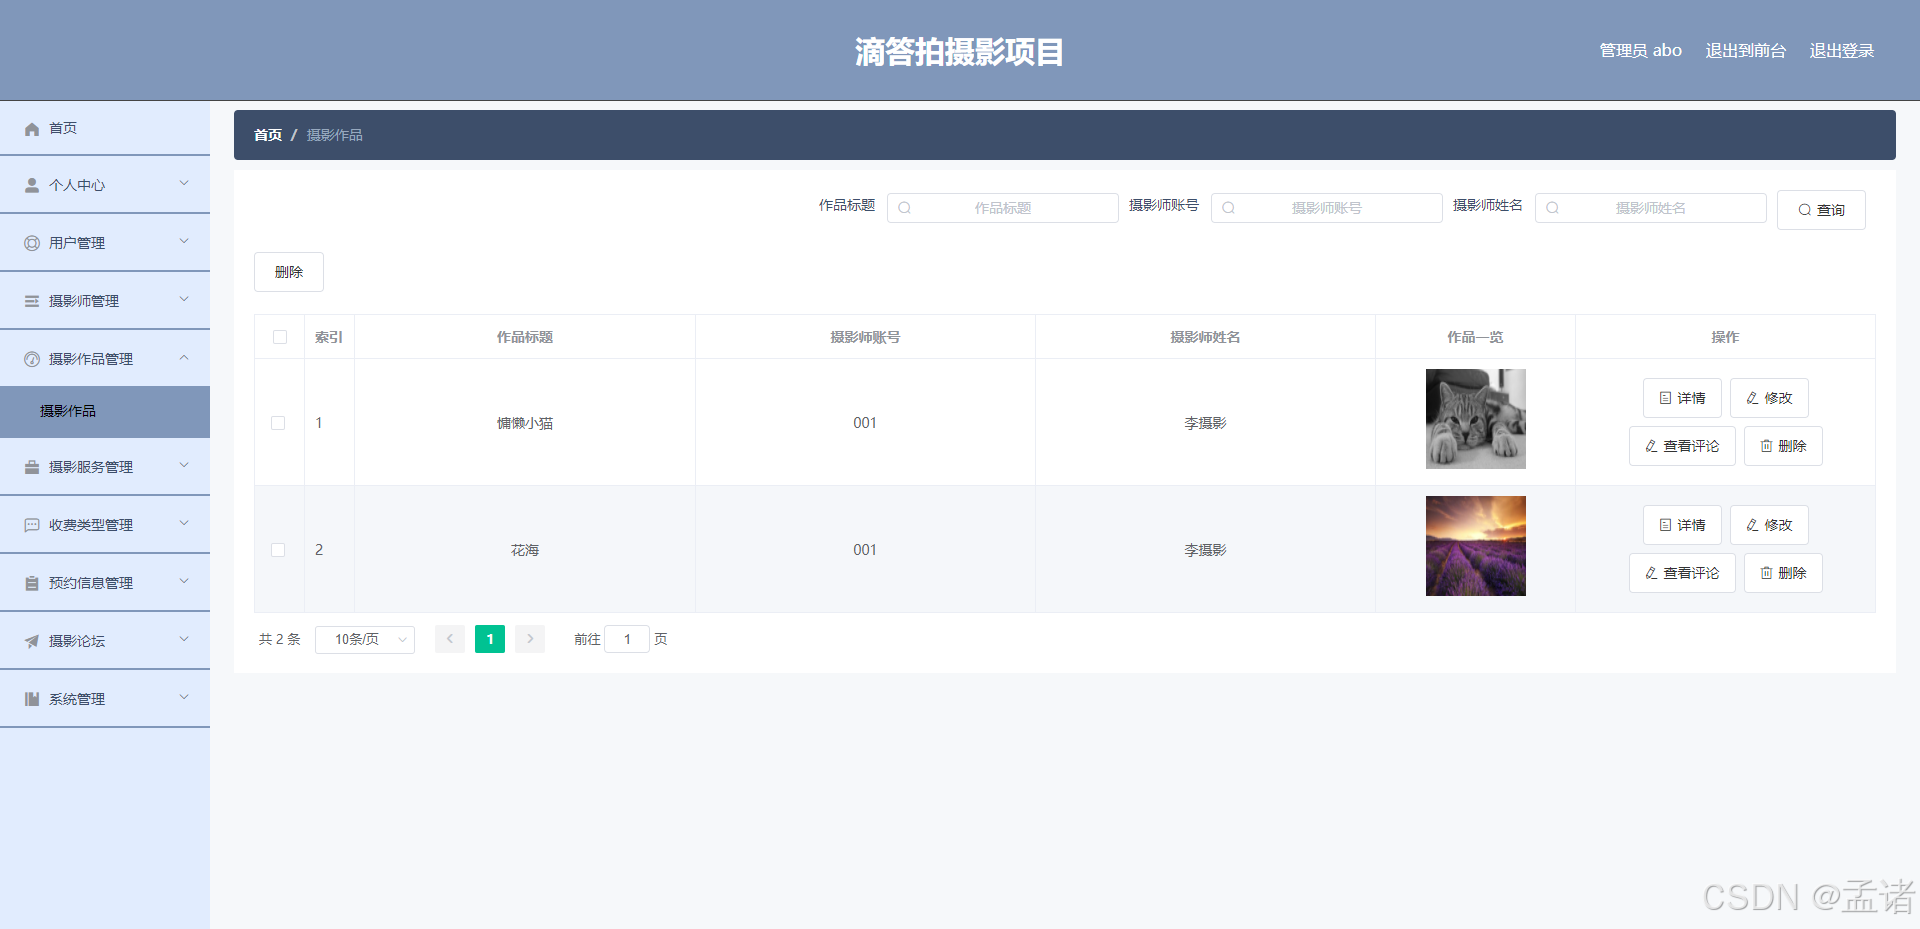Check the checkbox for row 2 花海

pyautogui.click(x=279, y=549)
